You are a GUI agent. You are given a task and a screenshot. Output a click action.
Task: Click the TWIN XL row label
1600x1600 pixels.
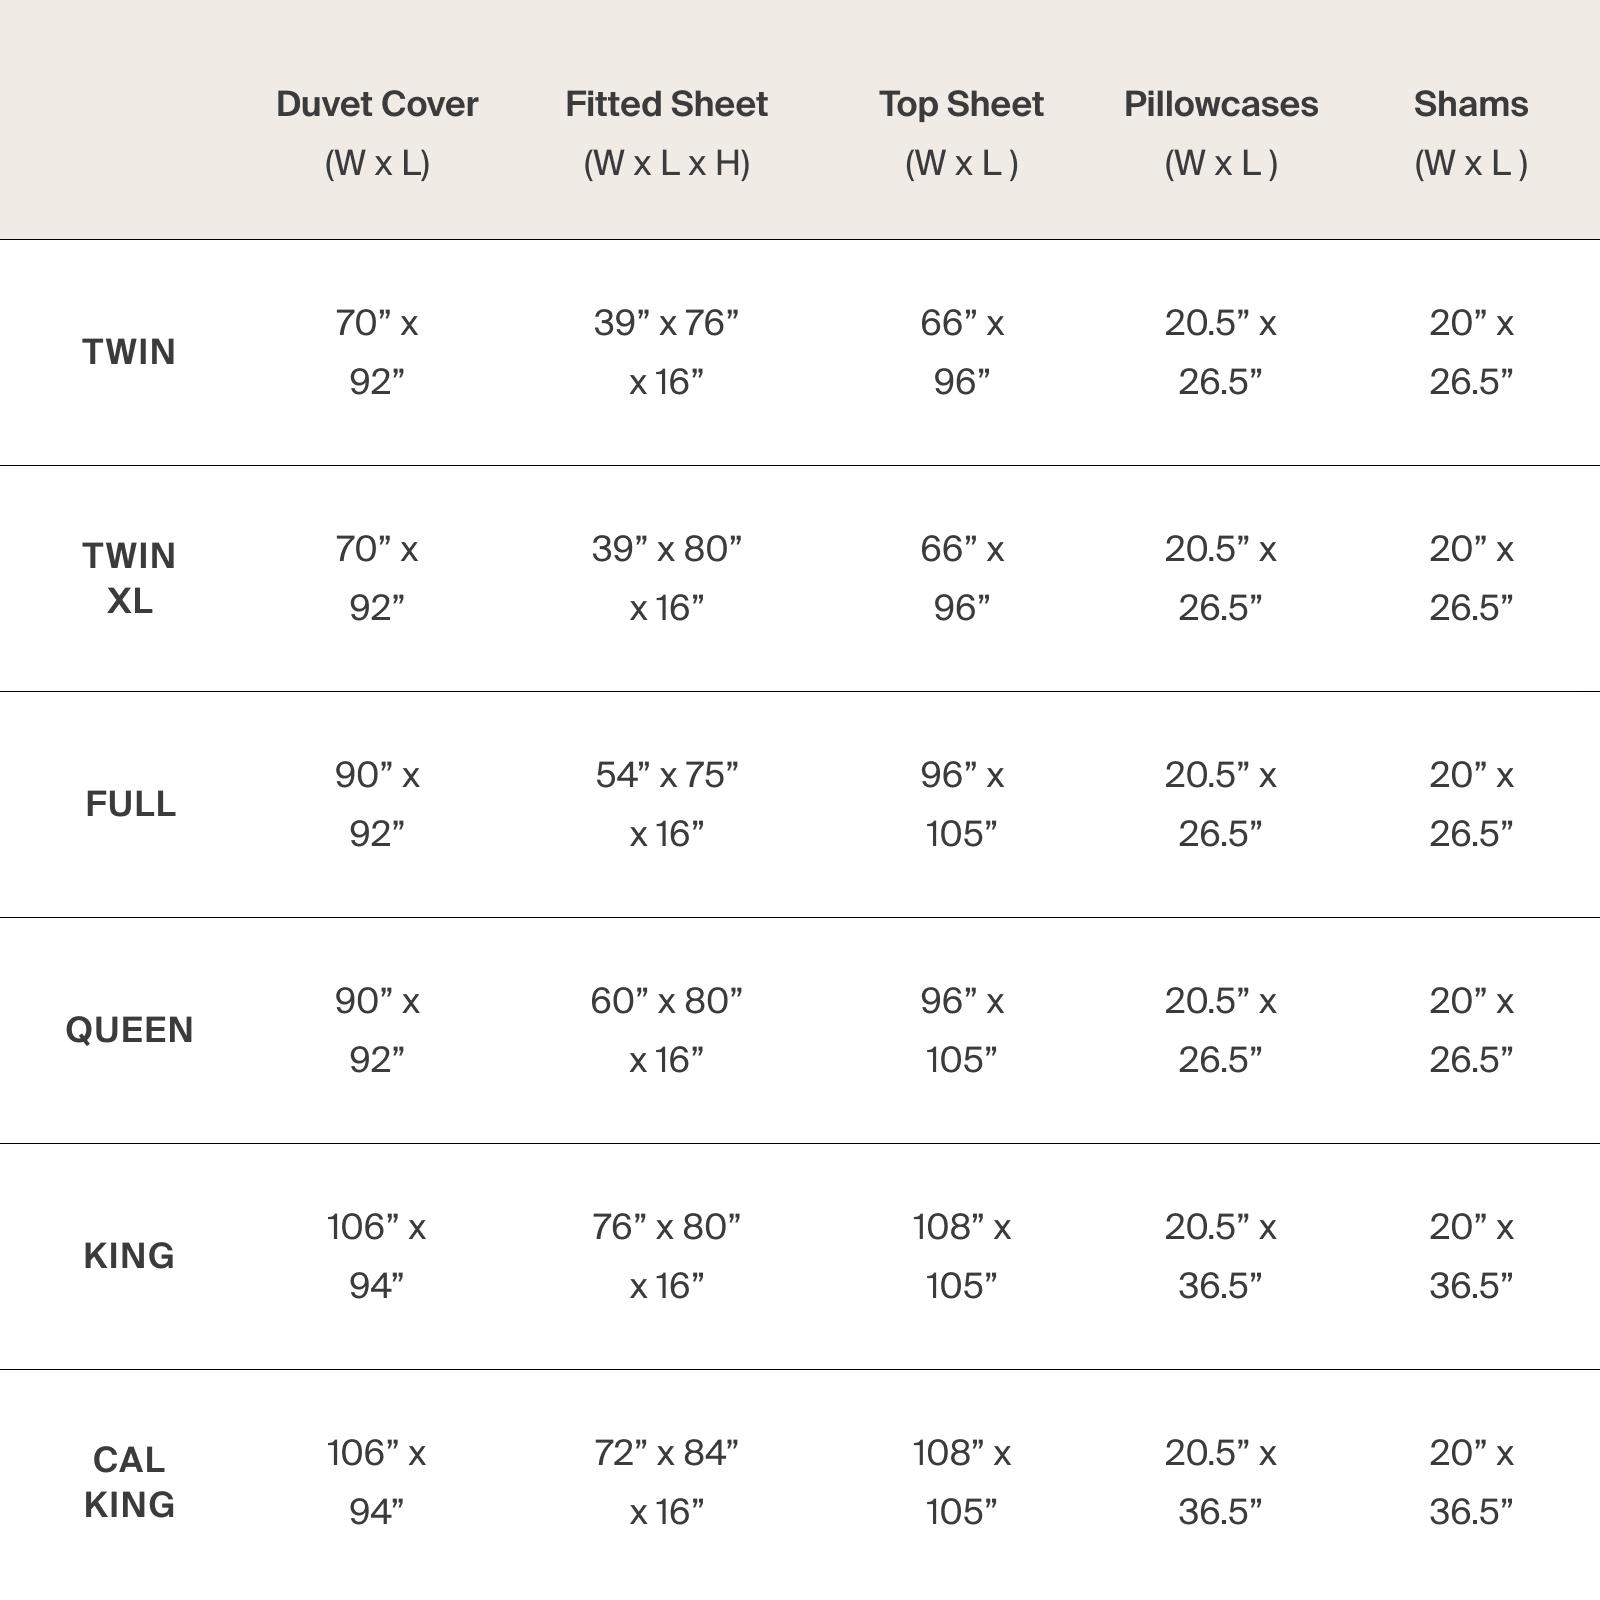coord(129,578)
